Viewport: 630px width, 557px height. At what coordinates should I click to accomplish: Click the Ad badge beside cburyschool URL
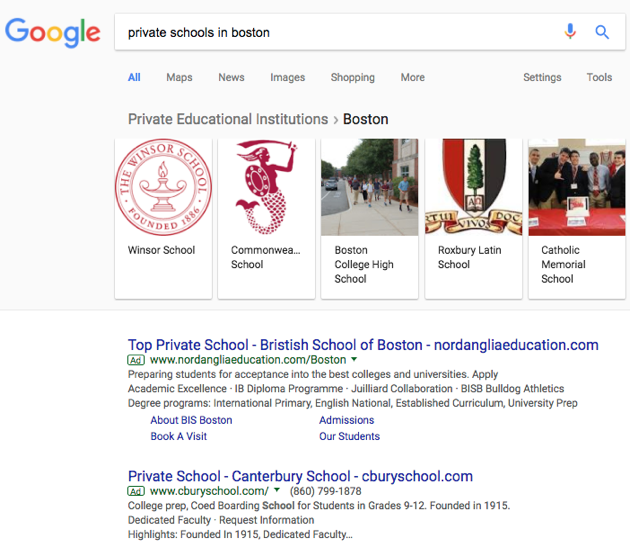136,491
